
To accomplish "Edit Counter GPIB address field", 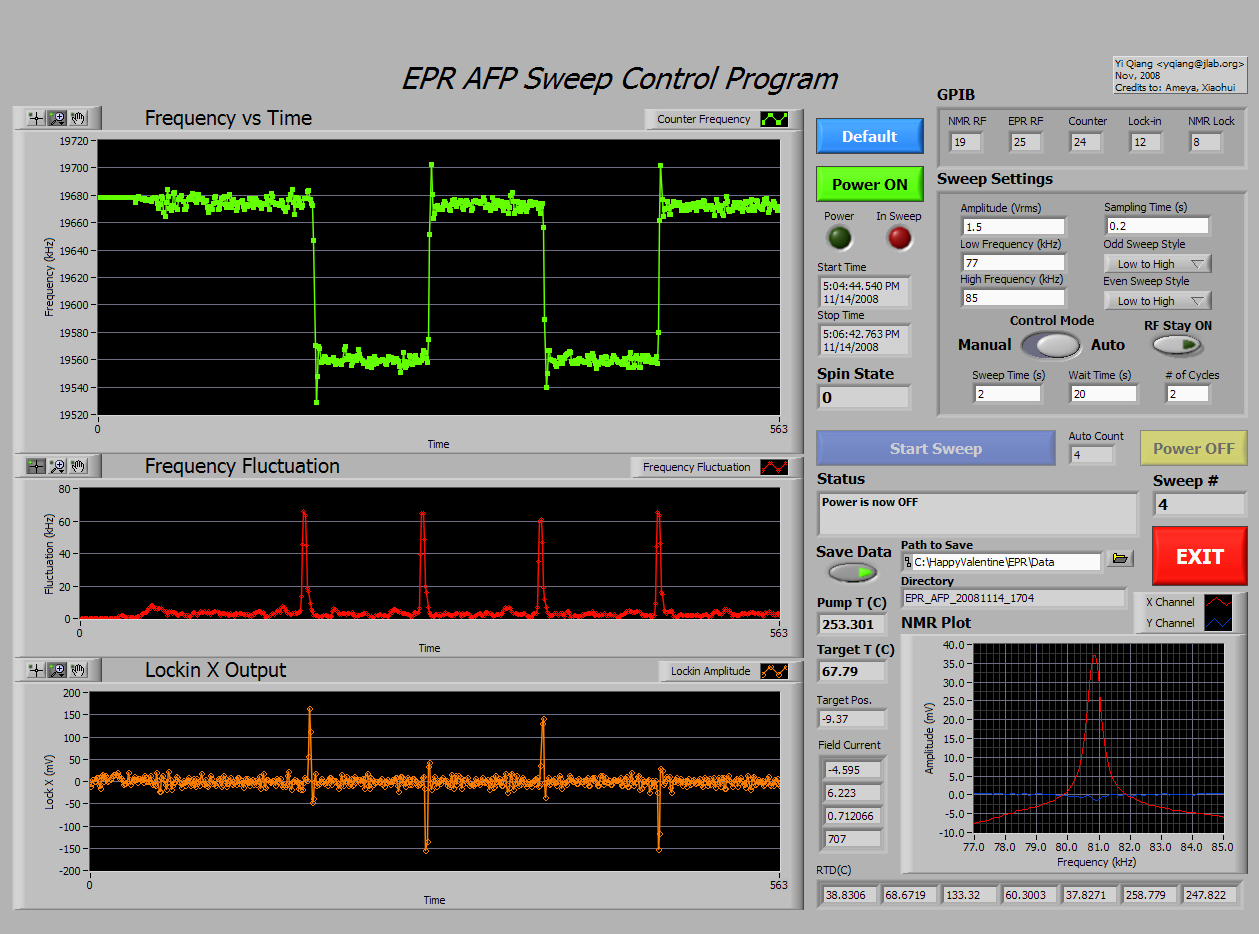I will click(1085, 142).
